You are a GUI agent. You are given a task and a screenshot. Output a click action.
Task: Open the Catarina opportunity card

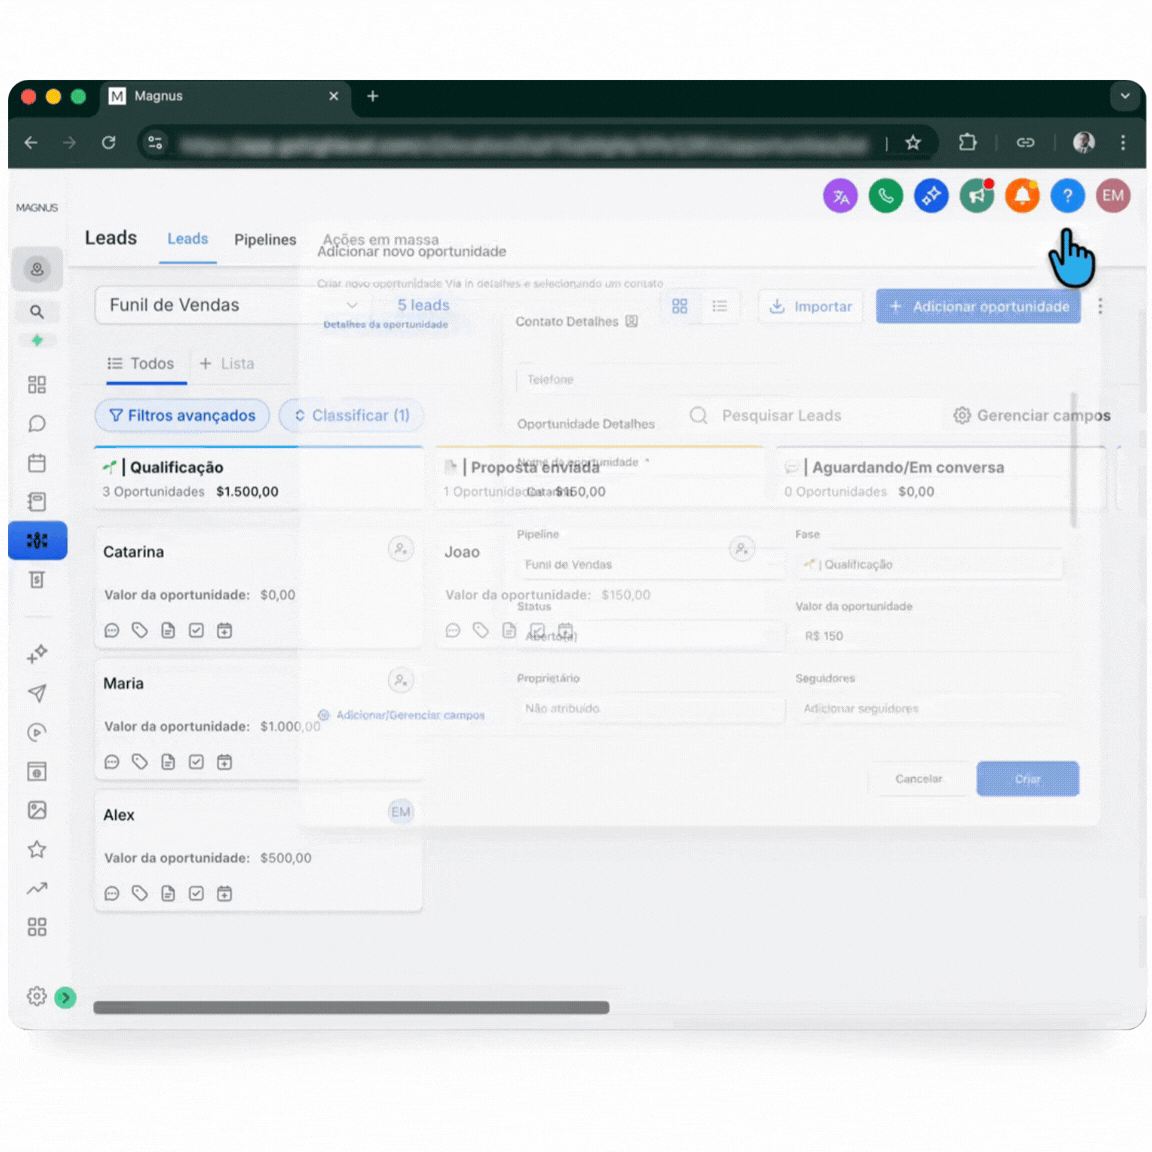pos(258,587)
